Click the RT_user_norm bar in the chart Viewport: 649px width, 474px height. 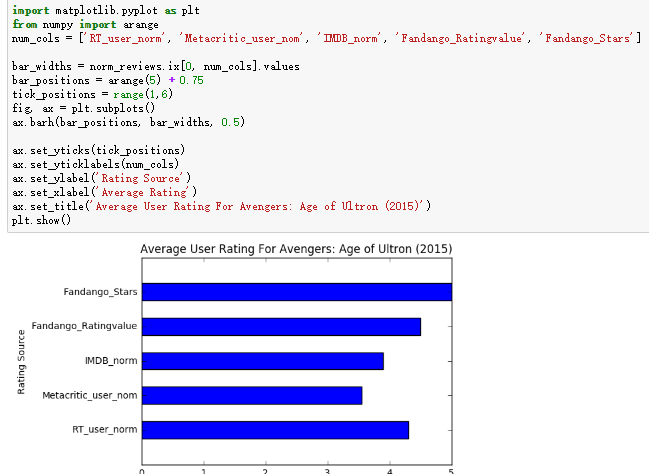275,430
